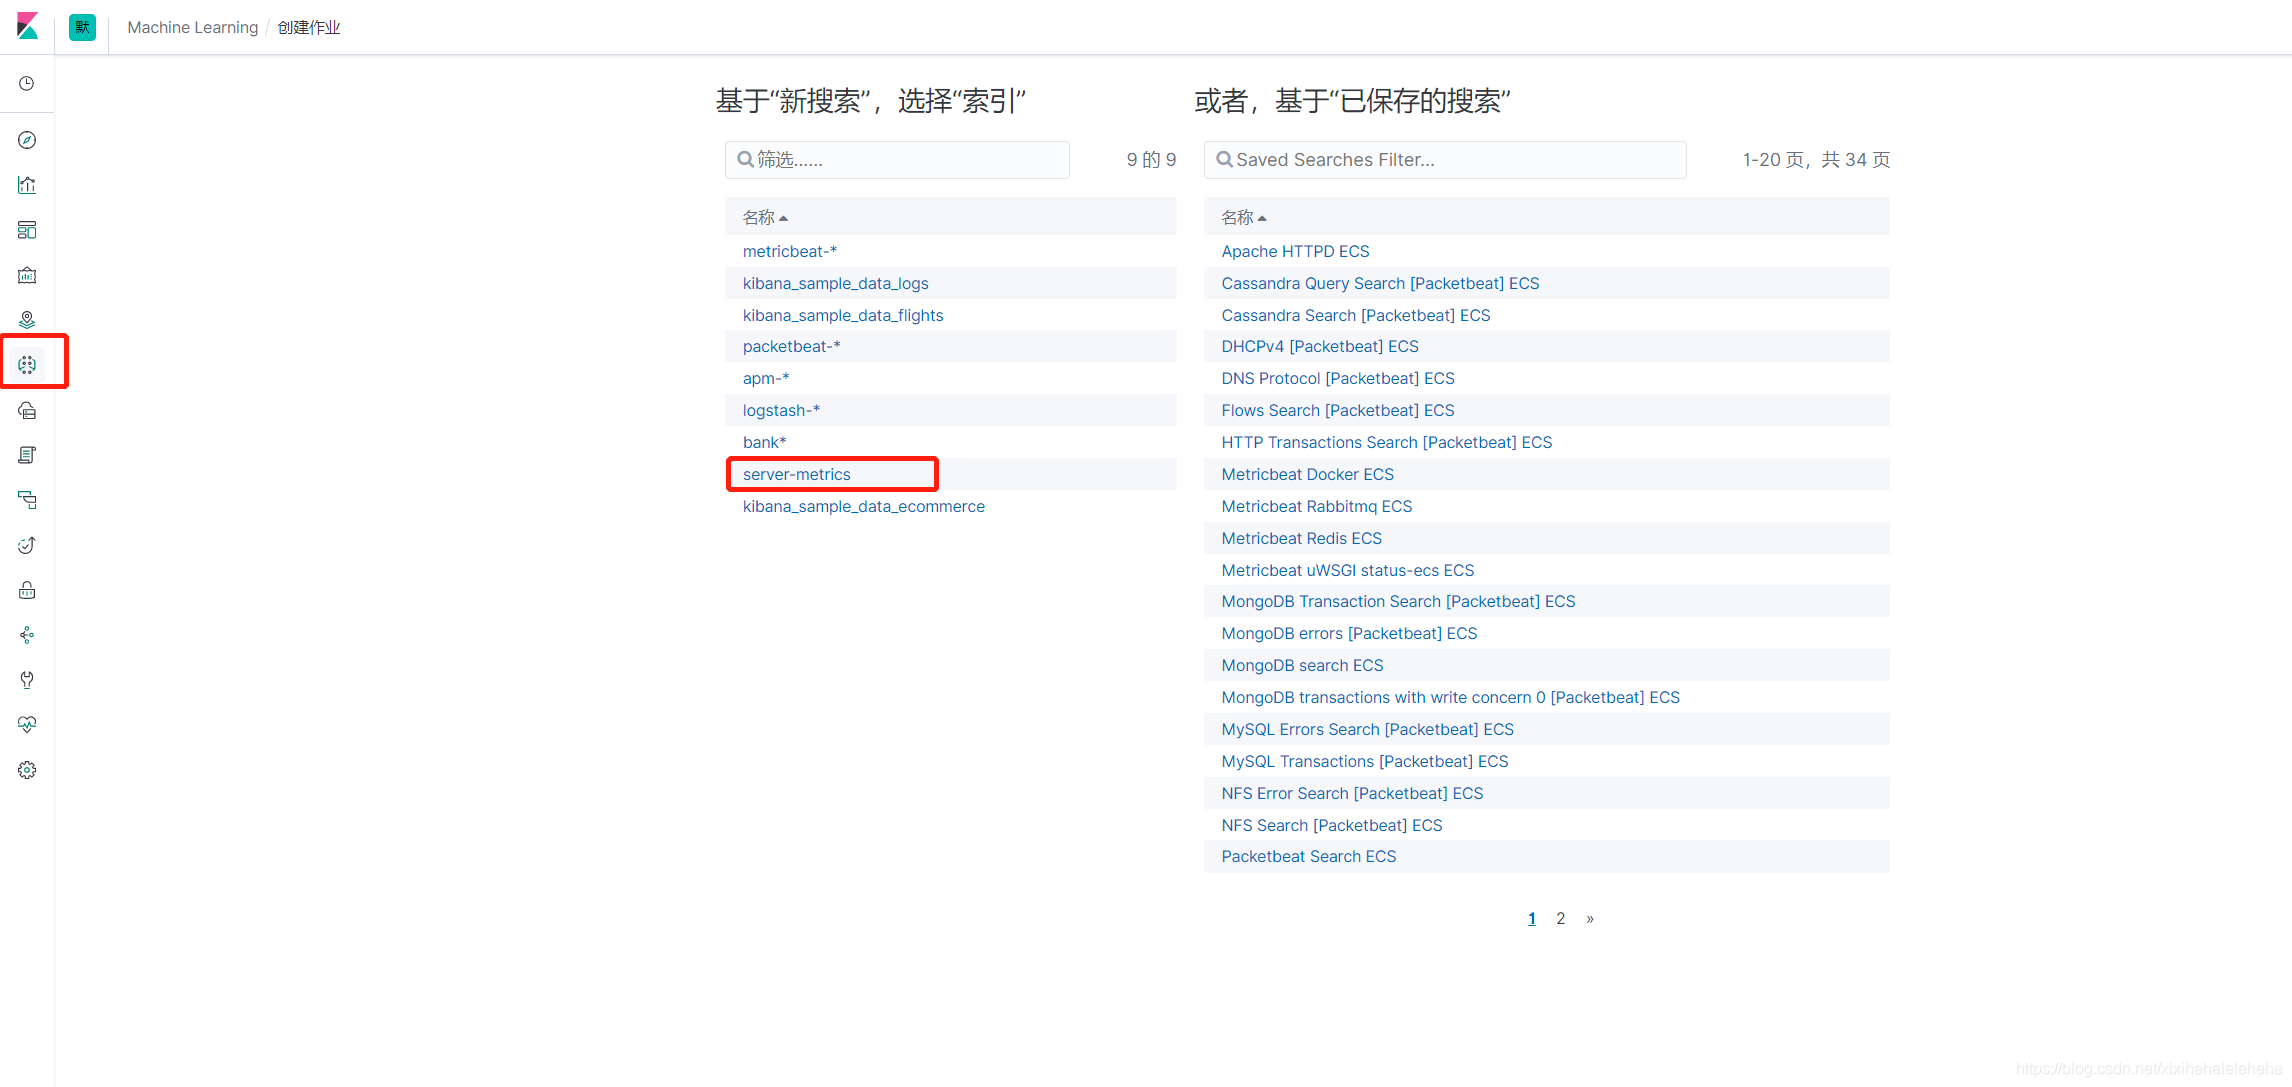The image size is (2292, 1087).
Task: Go to page 2 of saved searches
Action: click(1560, 918)
